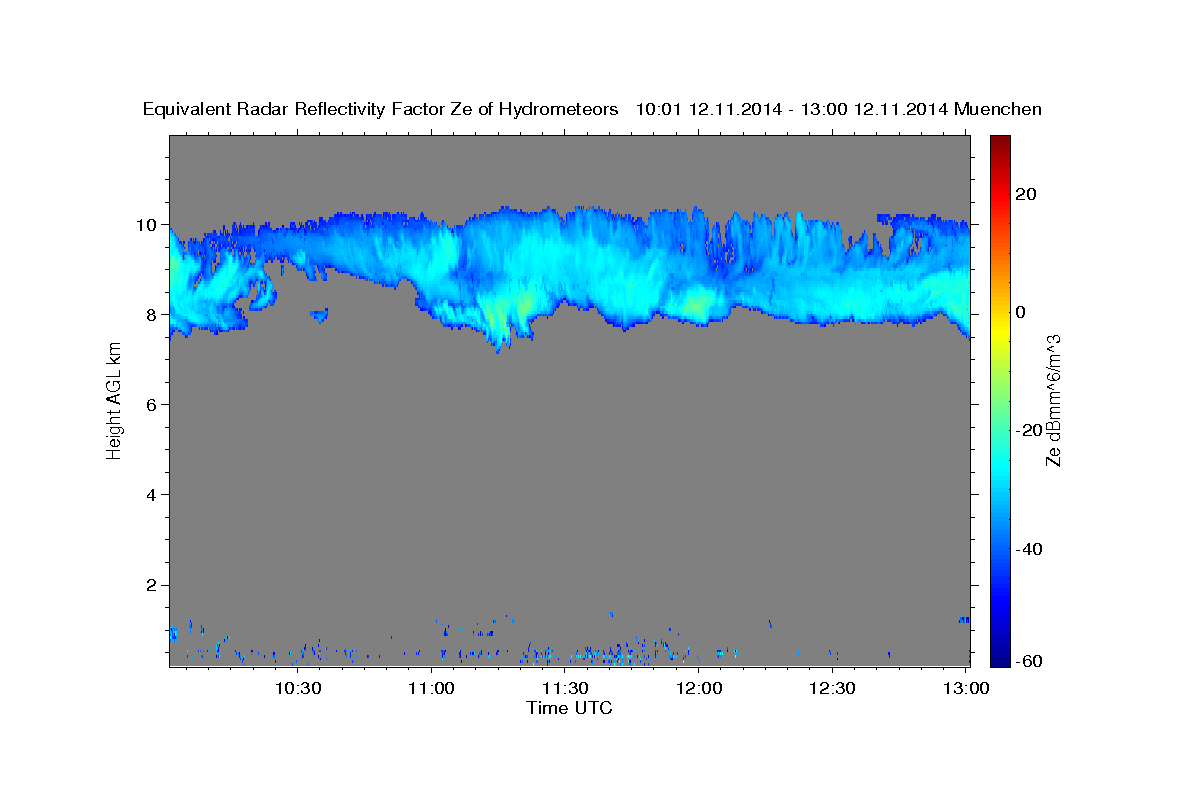Click the 'Height AGL km' axis title
The width and height of the screenshot is (1200, 800).
point(115,400)
